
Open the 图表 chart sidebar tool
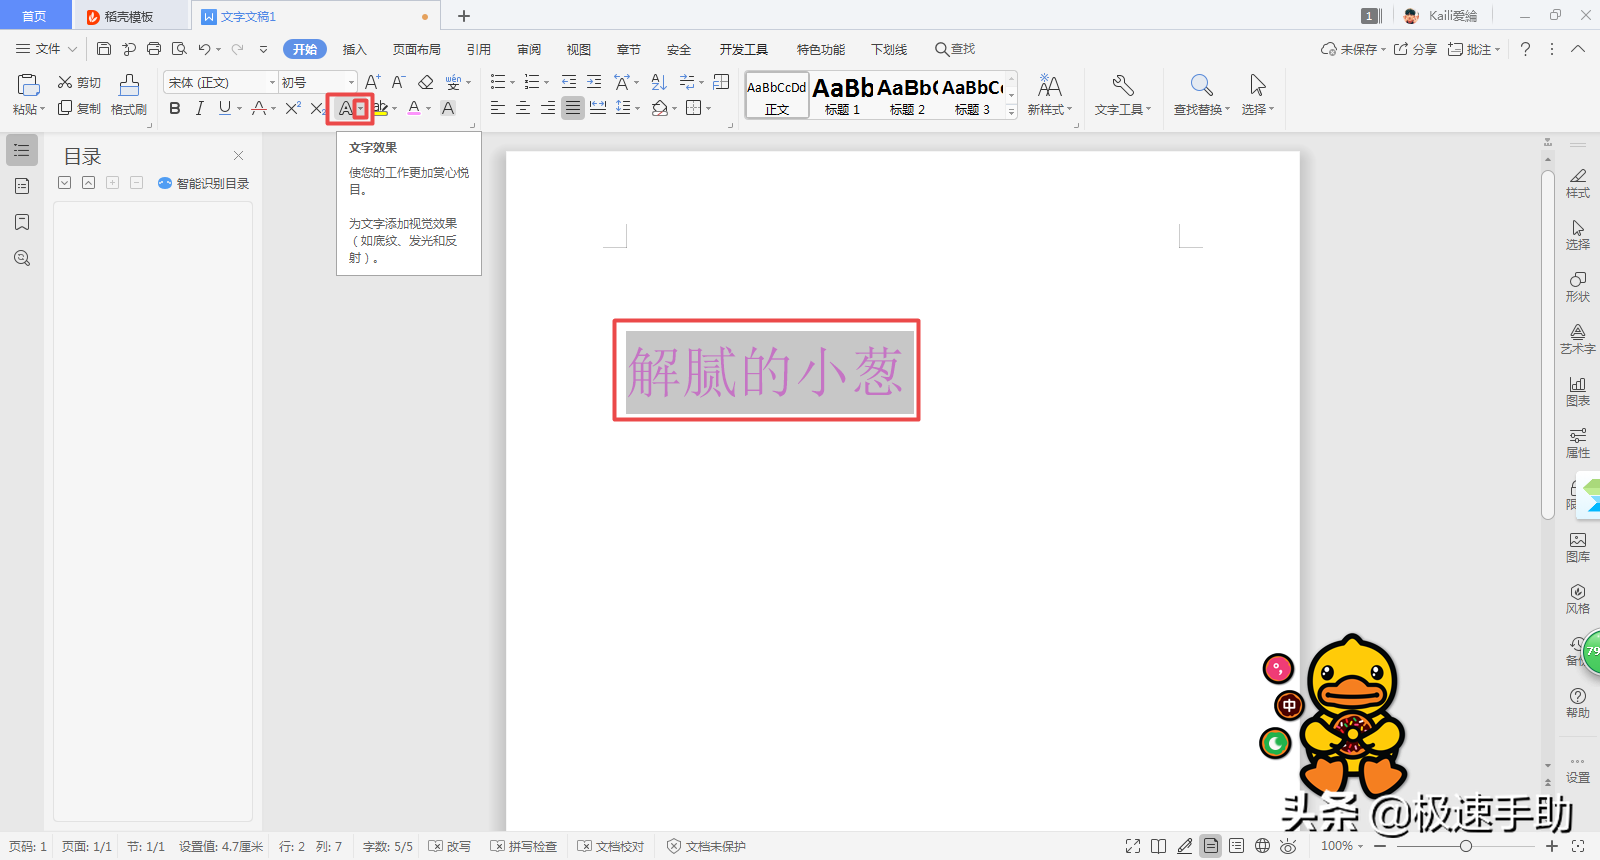click(1578, 391)
